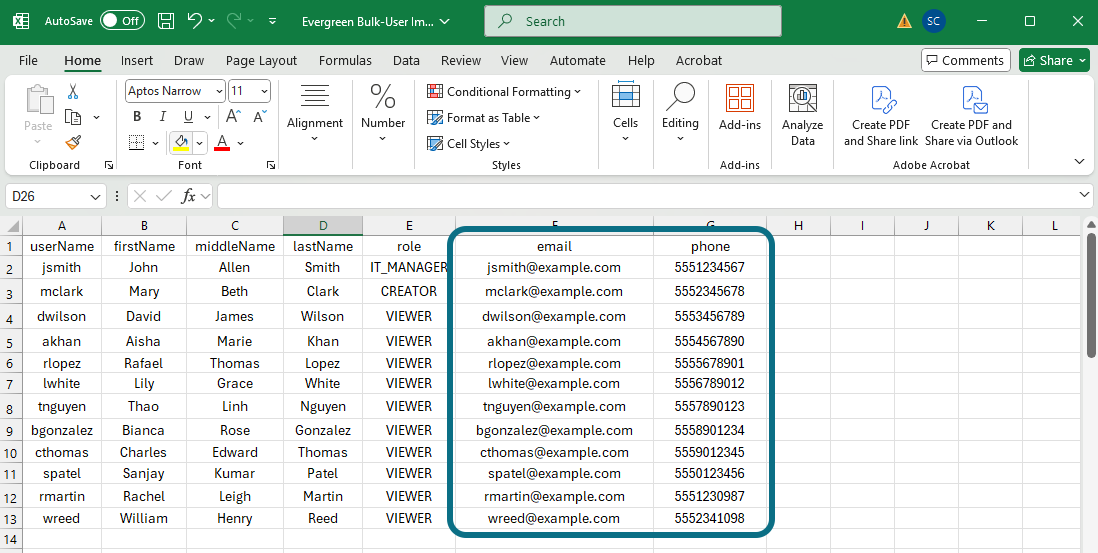Open the Cells group menu
The width and height of the screenshot is (1098, 553).
coord(625,113)
